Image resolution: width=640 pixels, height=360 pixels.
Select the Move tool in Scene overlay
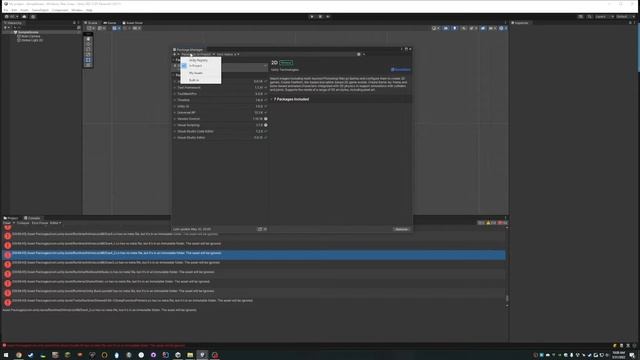[88, 44]
